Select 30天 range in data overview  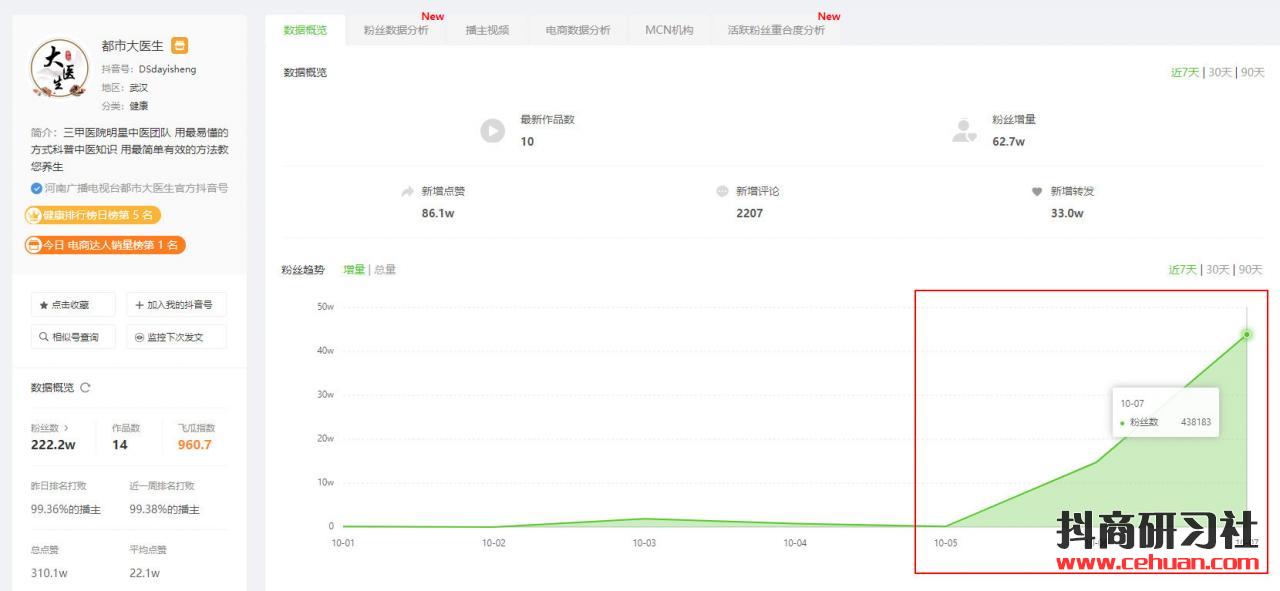[1218, 73]
